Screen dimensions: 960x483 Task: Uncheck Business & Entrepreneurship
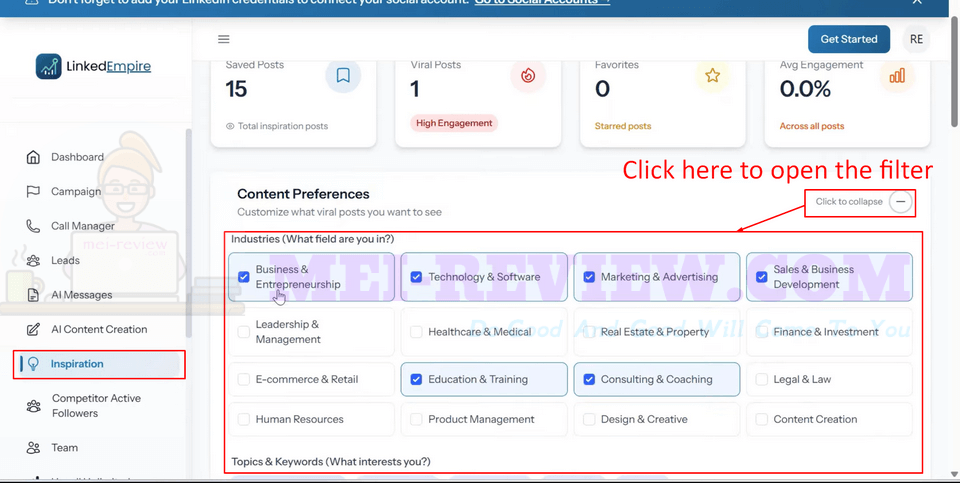coord(244,277)
